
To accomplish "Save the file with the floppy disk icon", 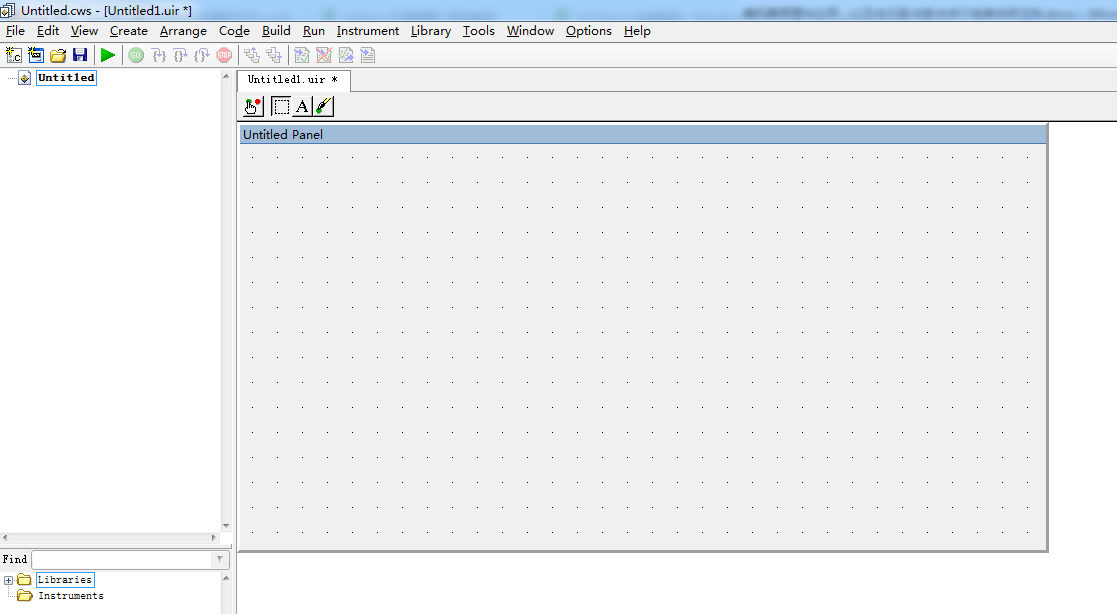I will pos(80,55).
